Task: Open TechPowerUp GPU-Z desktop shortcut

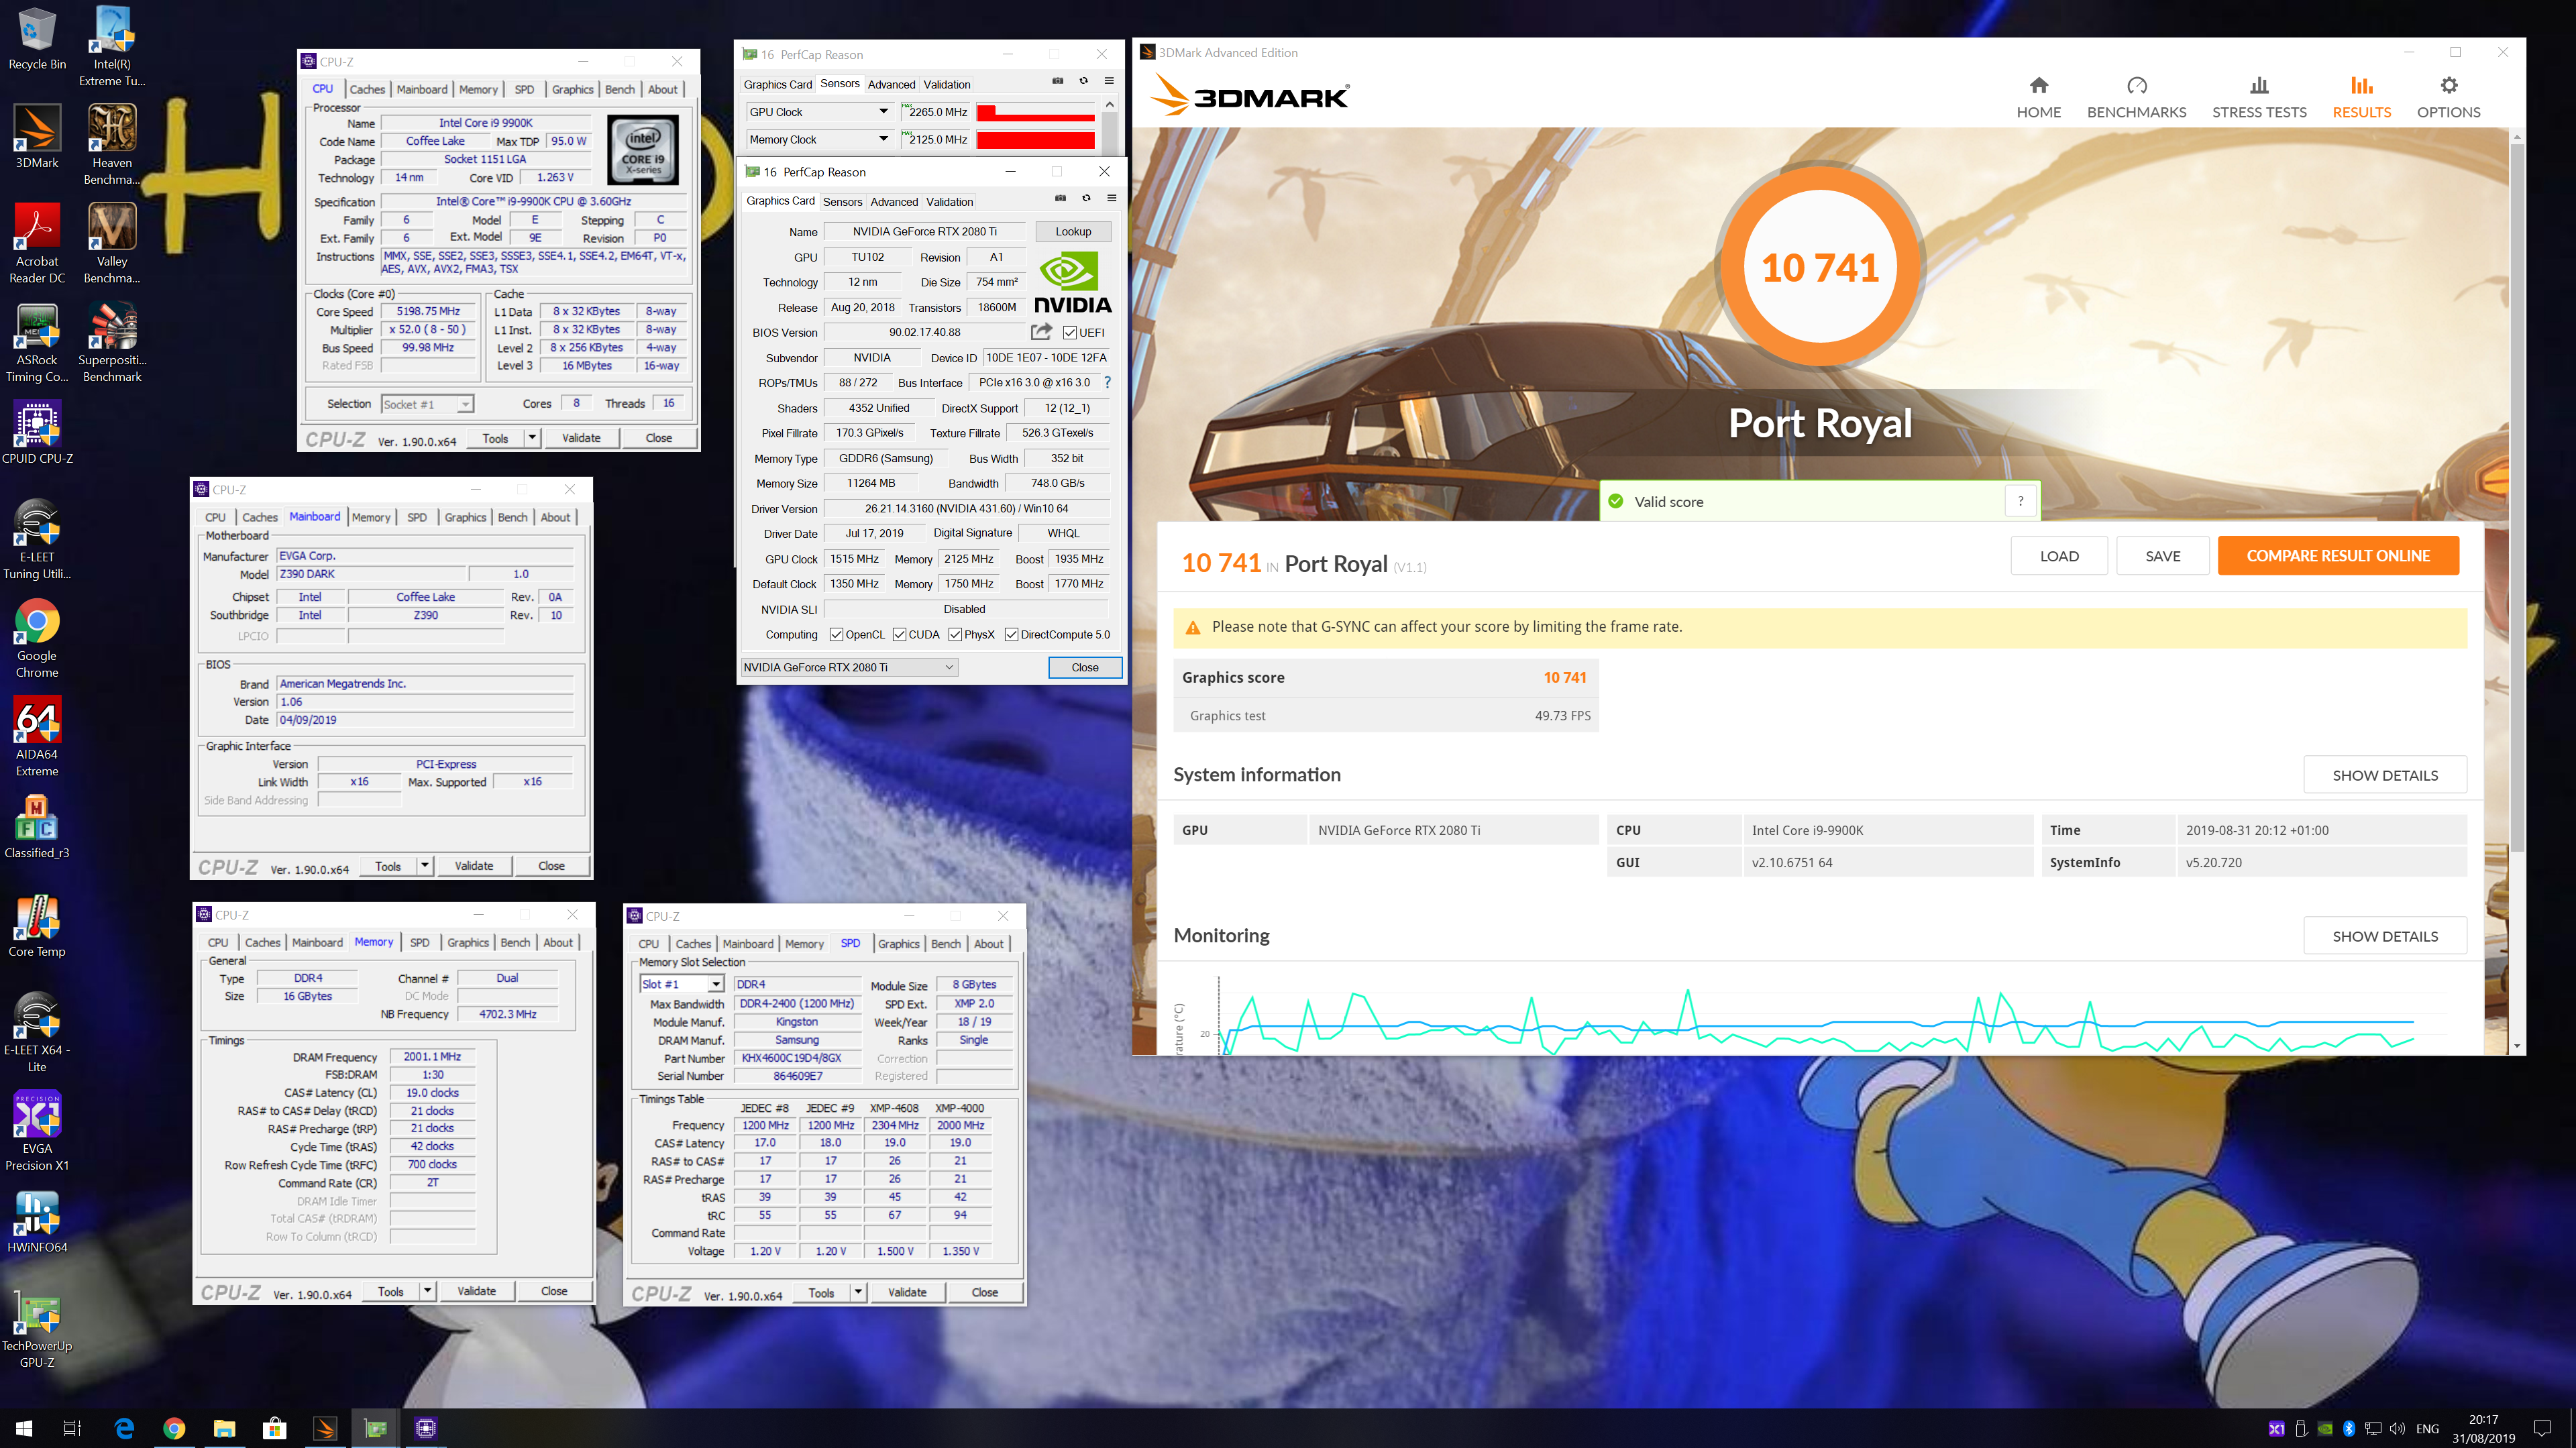Action: [x=37, y=1328]
